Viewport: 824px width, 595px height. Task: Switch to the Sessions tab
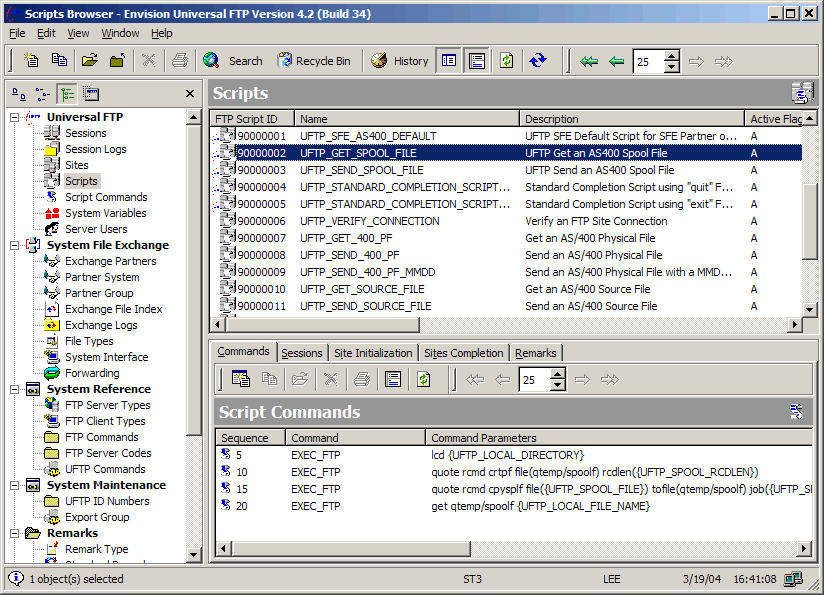point(302,353)
